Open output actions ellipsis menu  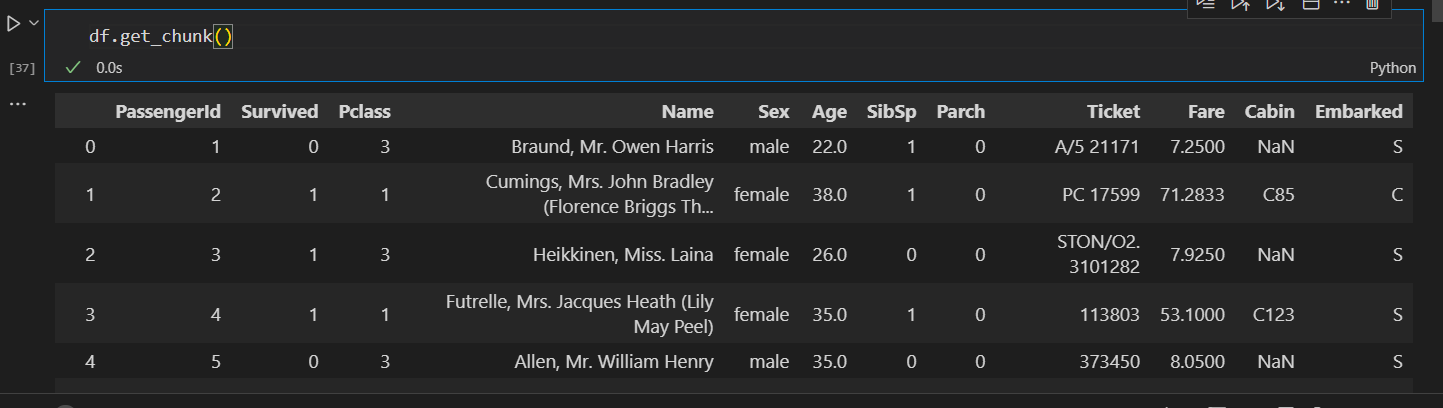[17, 103]
